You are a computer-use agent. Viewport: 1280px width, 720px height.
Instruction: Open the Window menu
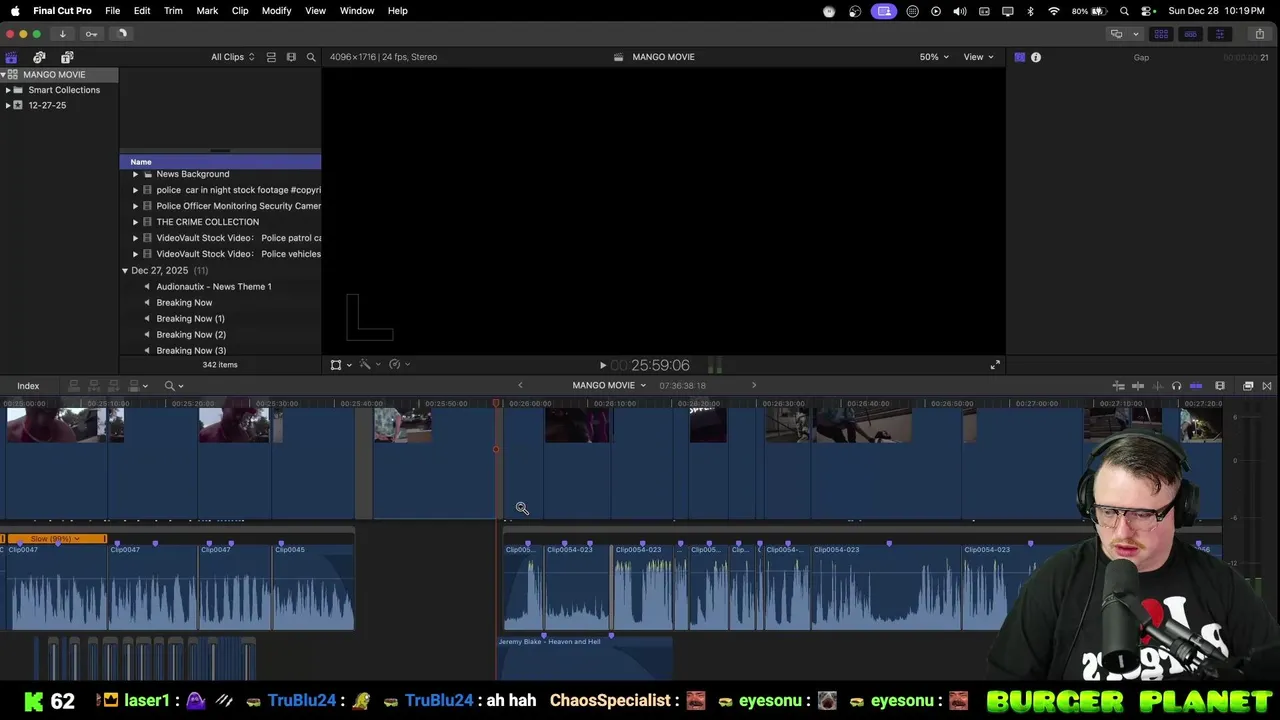tap(357, 11)
